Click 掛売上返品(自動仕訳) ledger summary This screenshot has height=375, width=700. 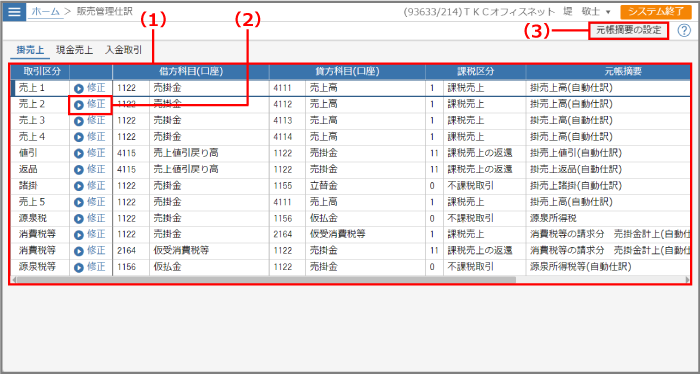click(576, 169)
